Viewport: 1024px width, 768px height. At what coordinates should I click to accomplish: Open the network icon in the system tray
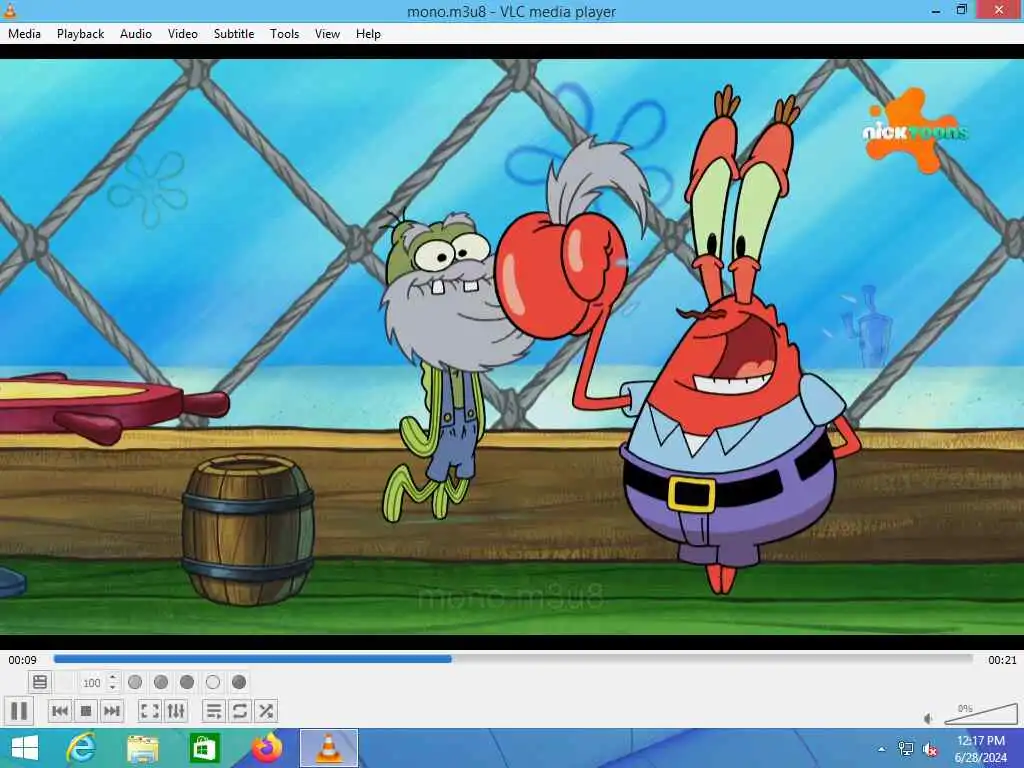(906, 749)
